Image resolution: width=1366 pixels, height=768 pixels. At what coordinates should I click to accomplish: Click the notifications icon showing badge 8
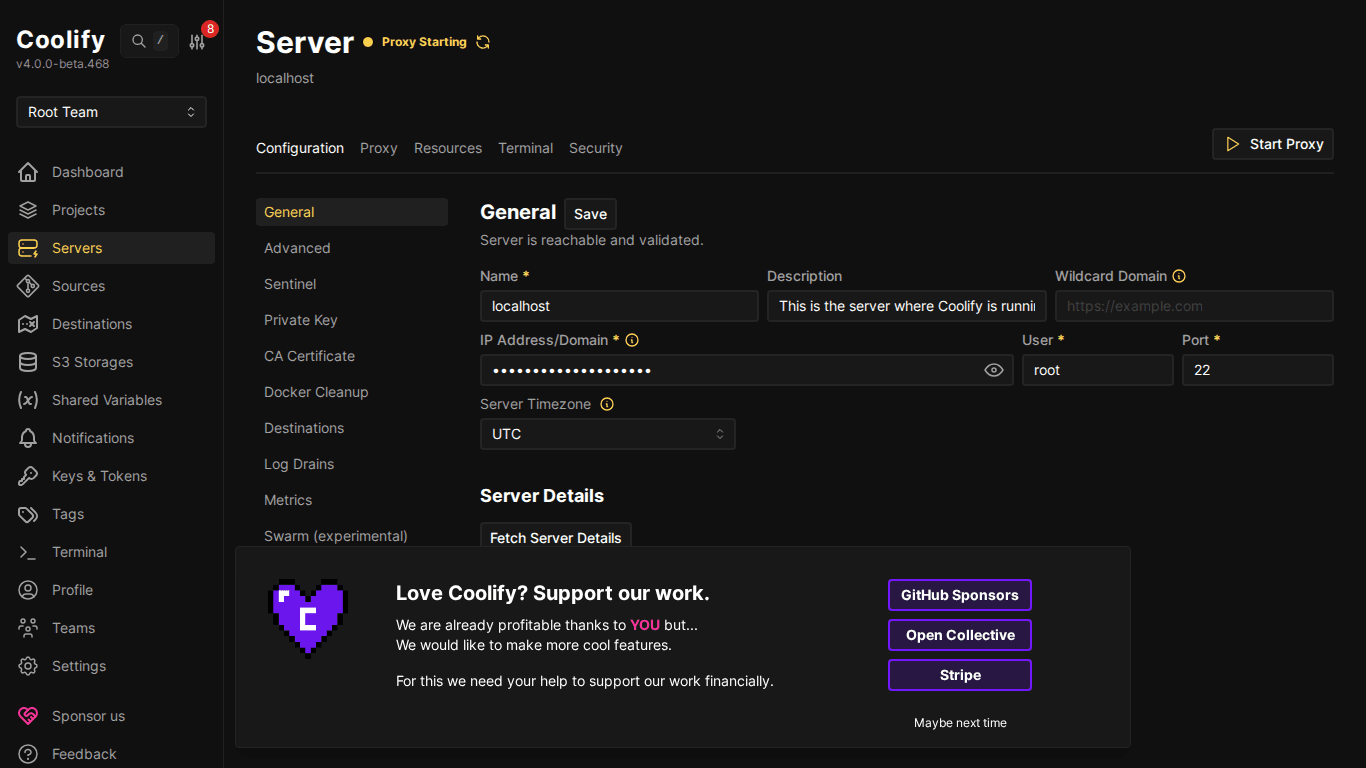[x=196, y=40]
